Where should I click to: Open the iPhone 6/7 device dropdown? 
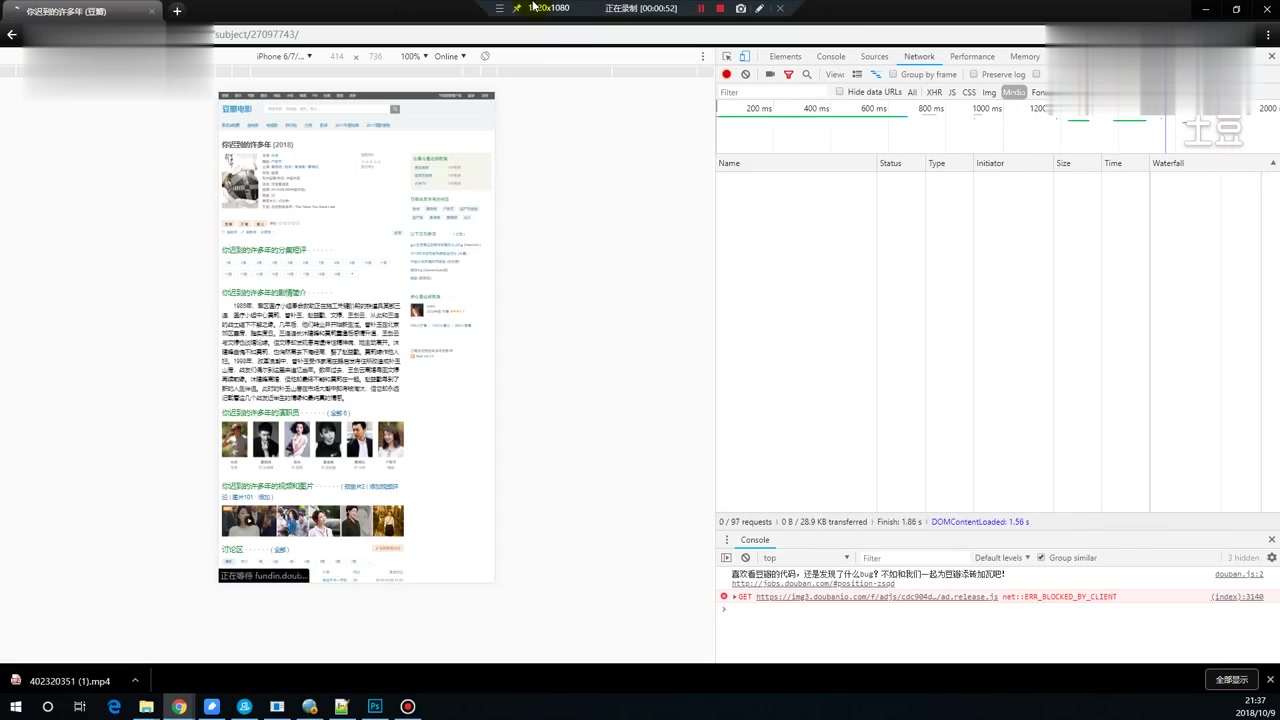tap(284, 56)
